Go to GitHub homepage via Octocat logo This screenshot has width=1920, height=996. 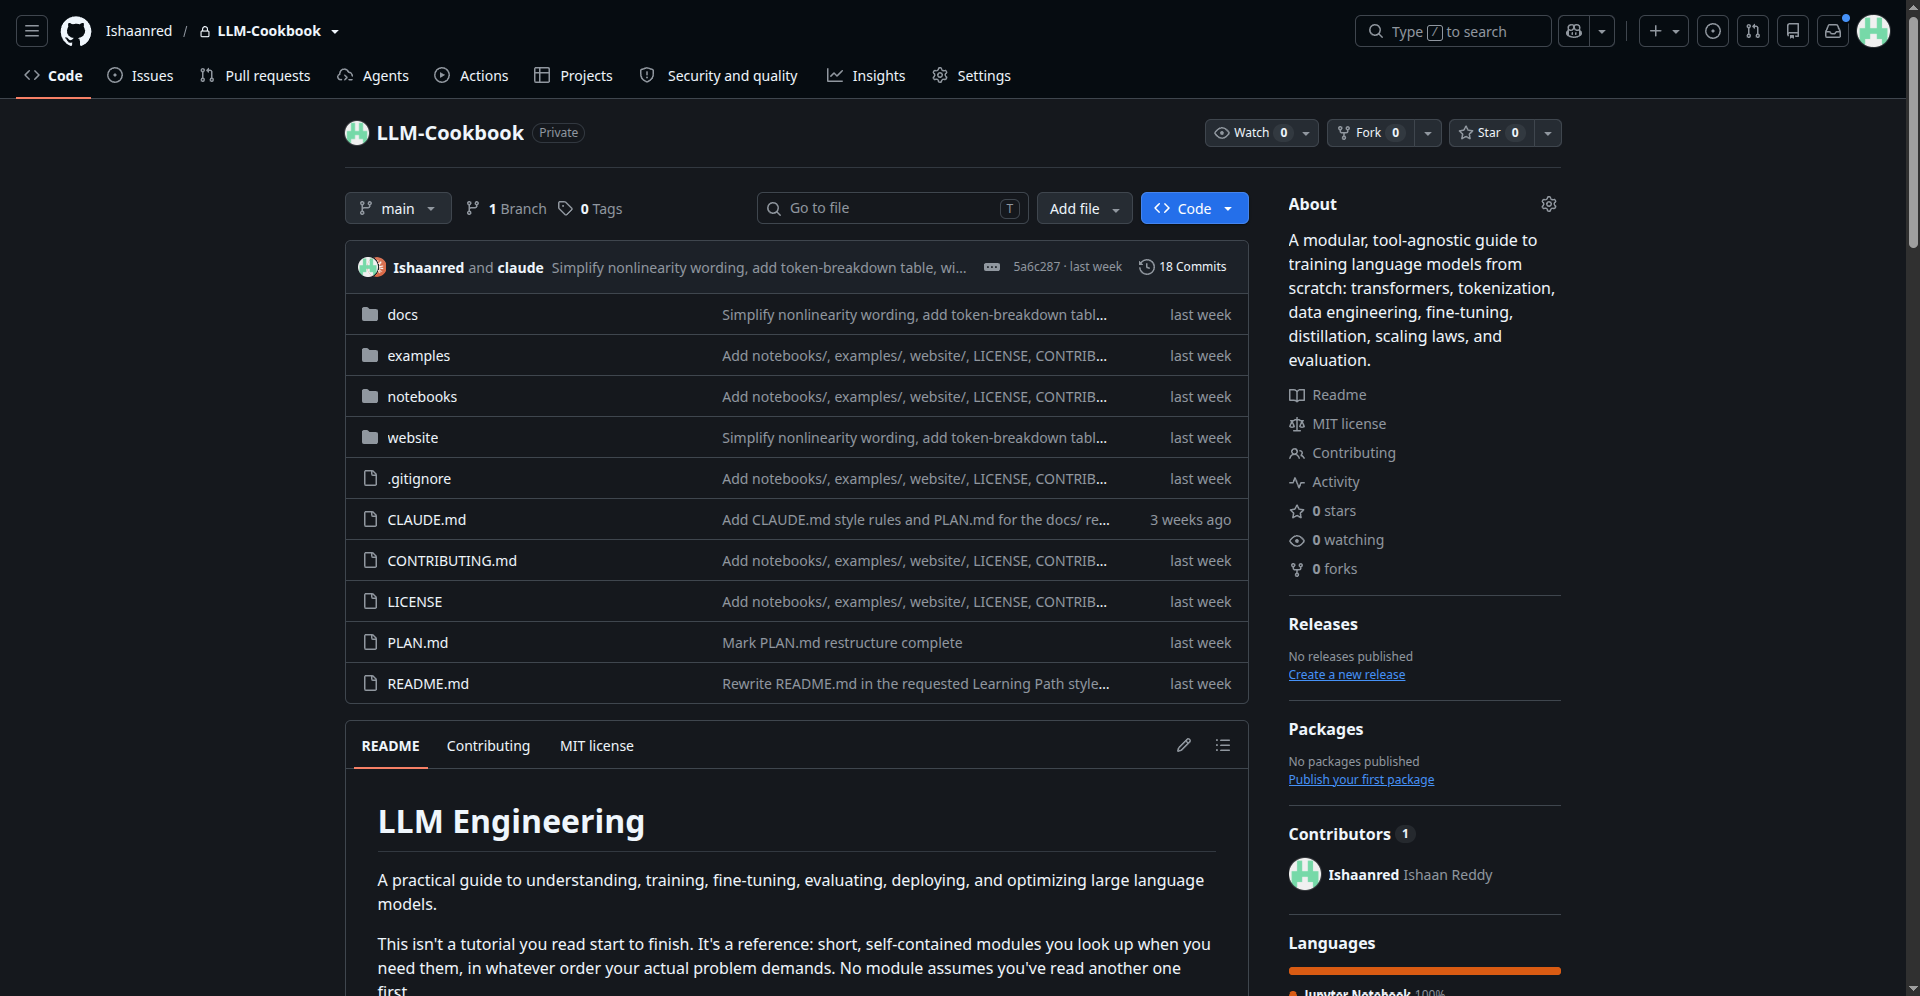tap(76, 31)
